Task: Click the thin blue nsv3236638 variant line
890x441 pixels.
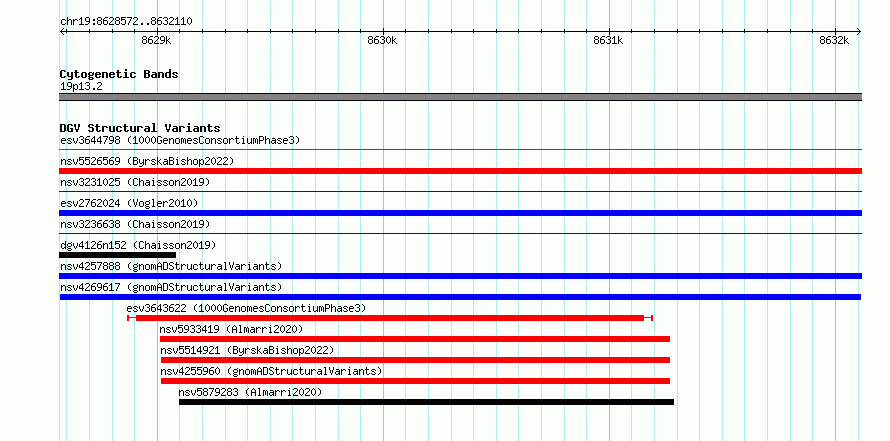Action: tap(460, 234)
